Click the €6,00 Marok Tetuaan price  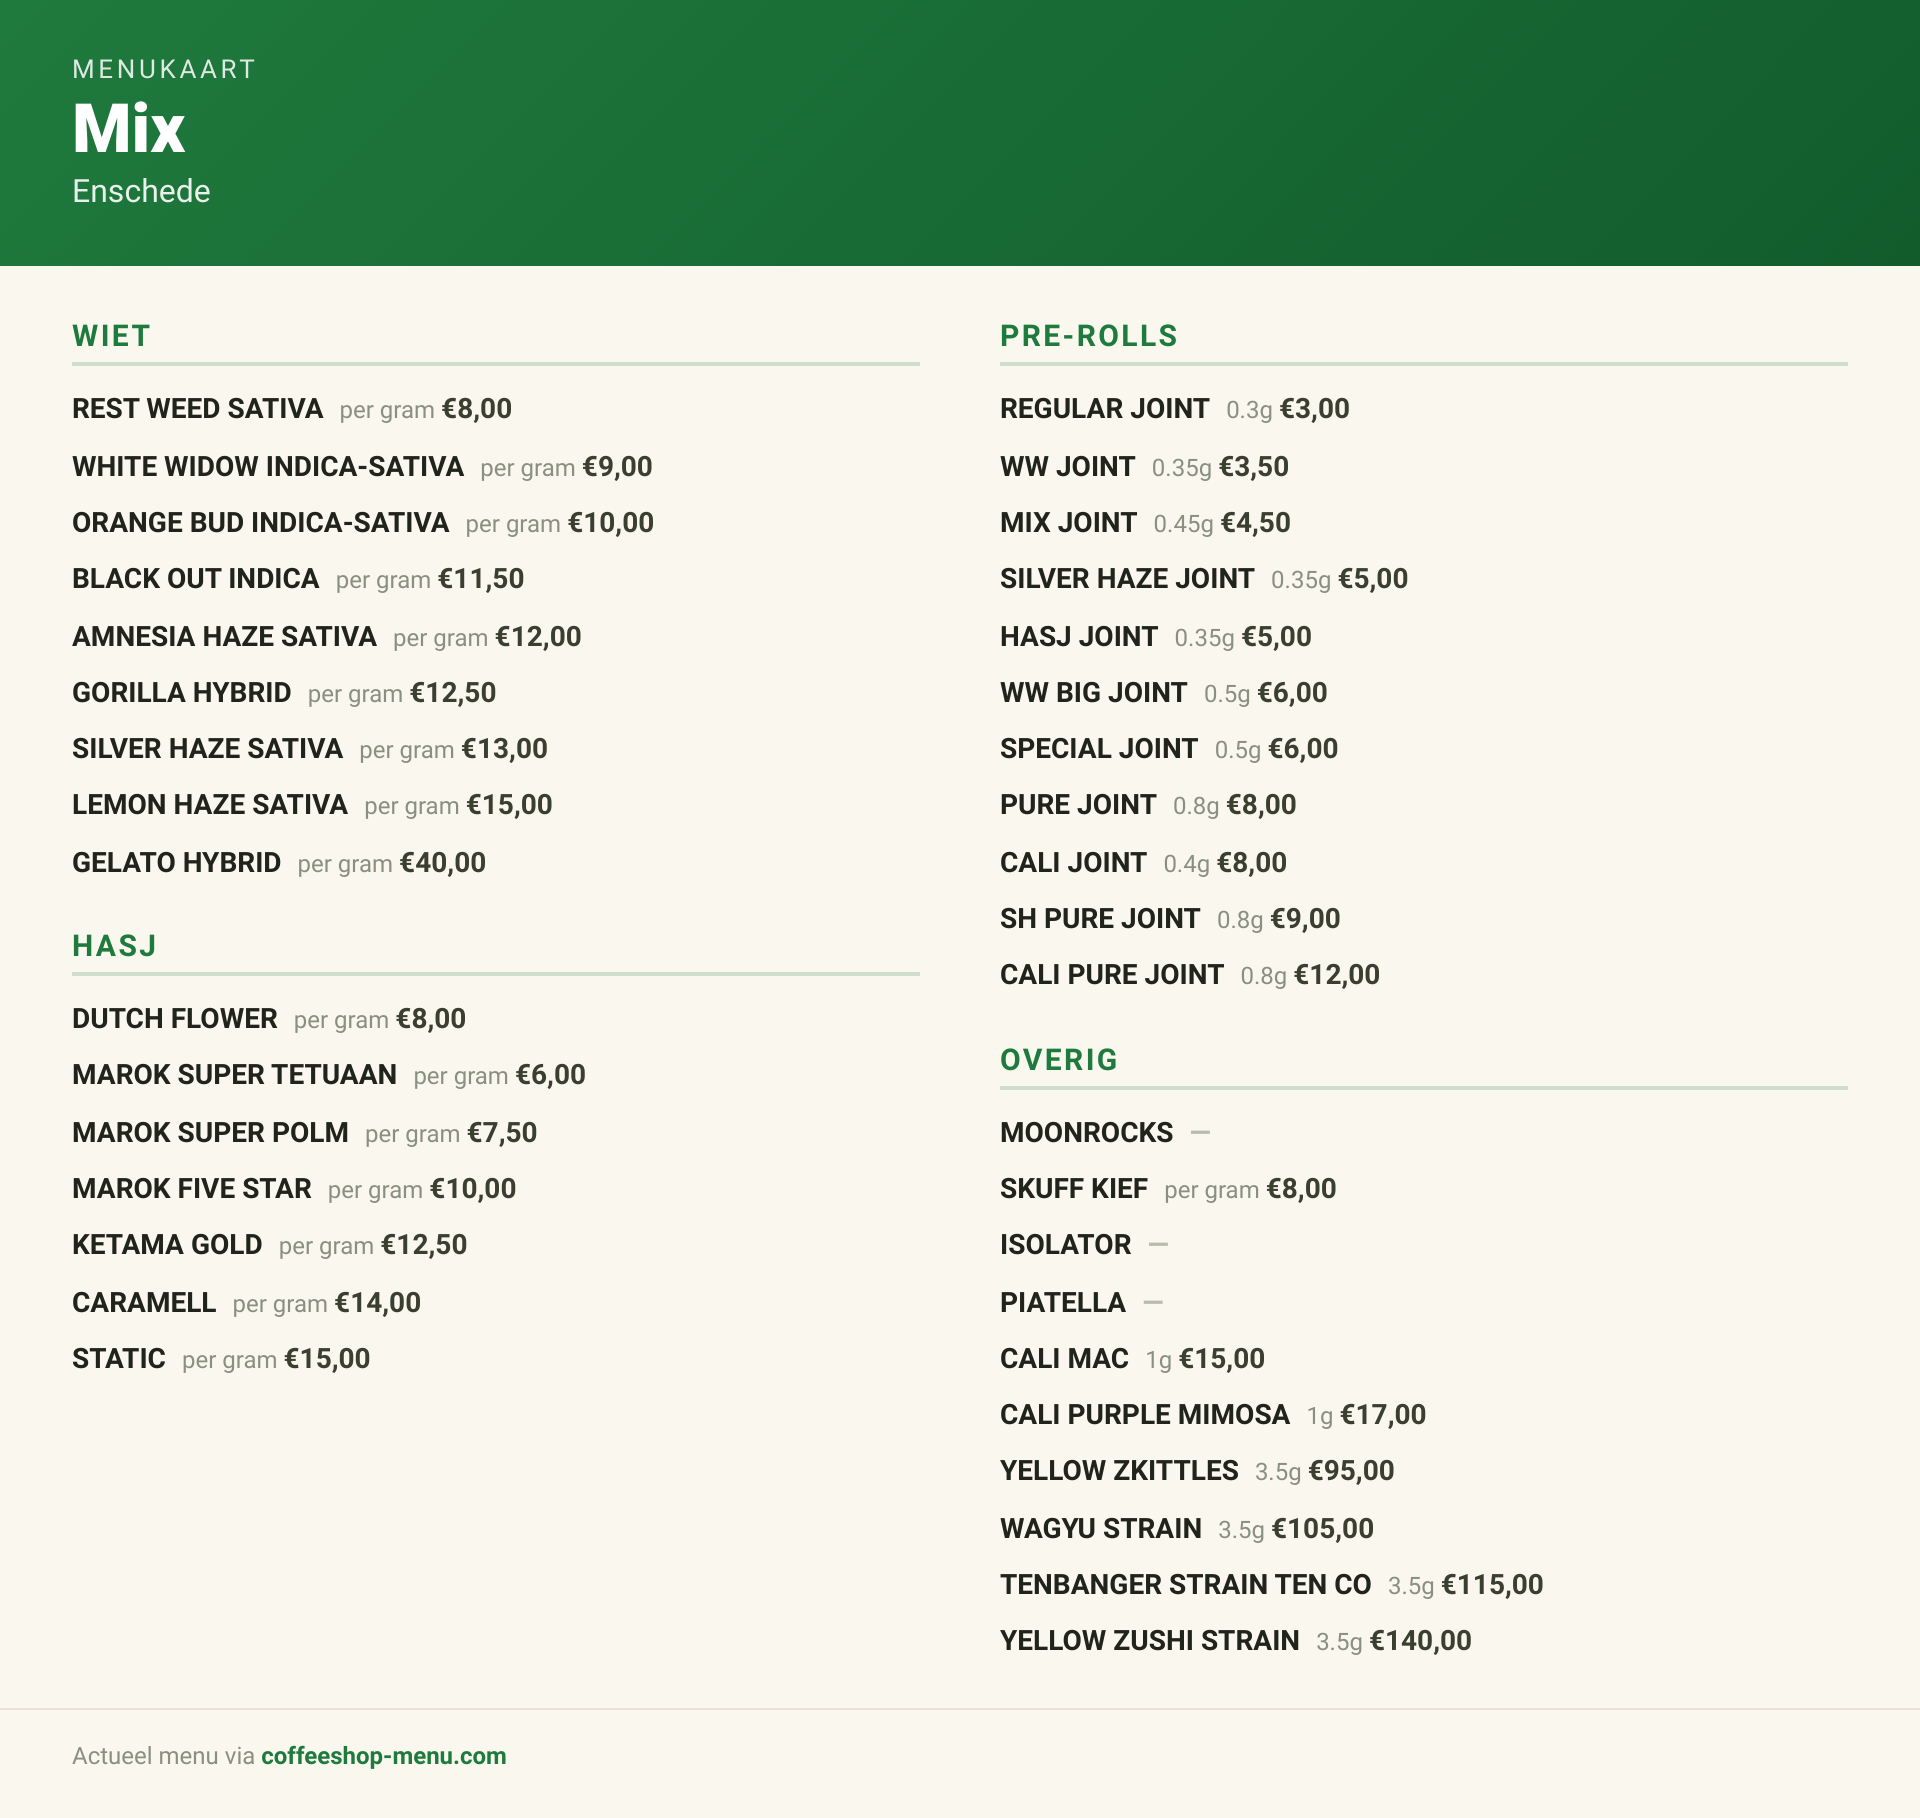551,1075
